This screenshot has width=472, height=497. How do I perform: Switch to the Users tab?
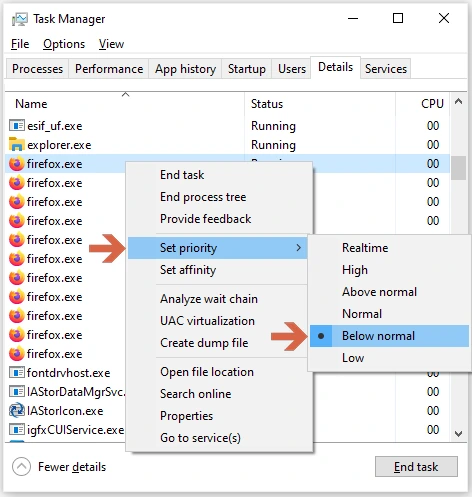292,69
